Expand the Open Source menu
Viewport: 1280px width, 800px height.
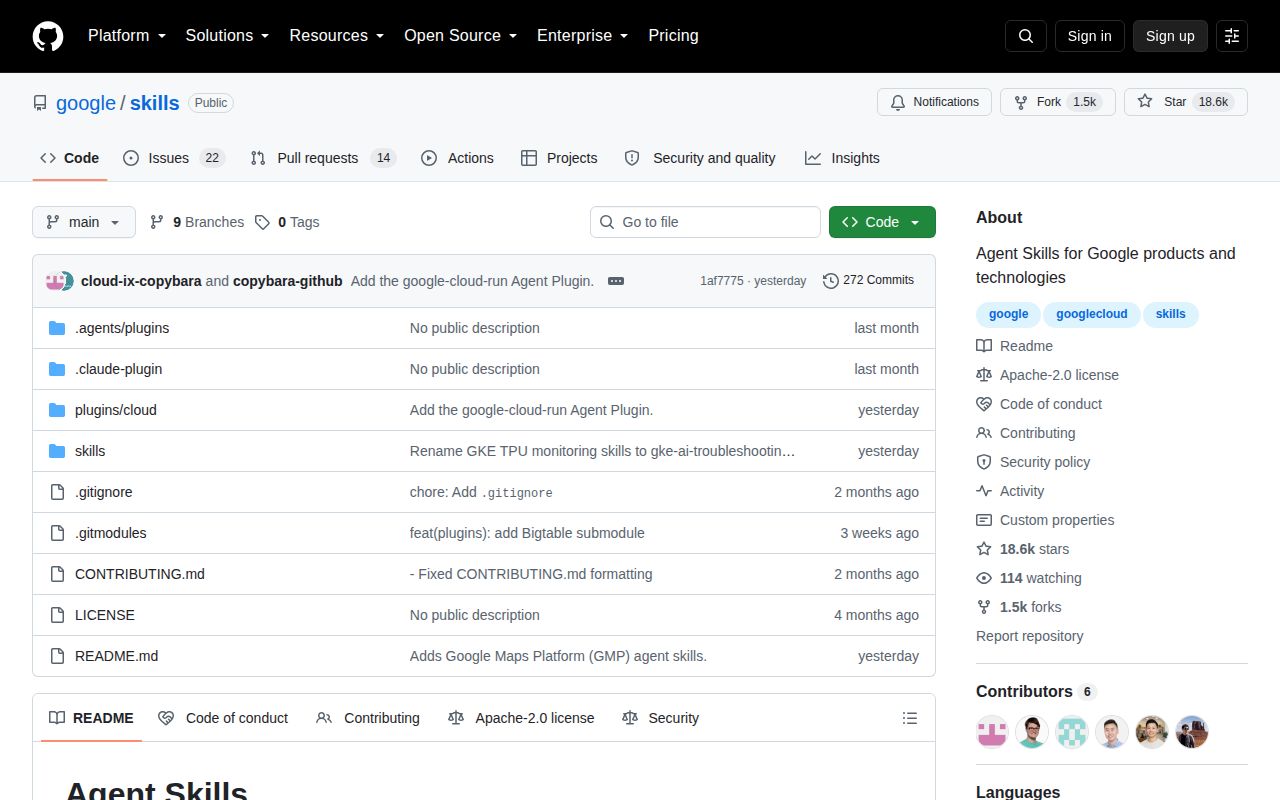pos(460,36)
